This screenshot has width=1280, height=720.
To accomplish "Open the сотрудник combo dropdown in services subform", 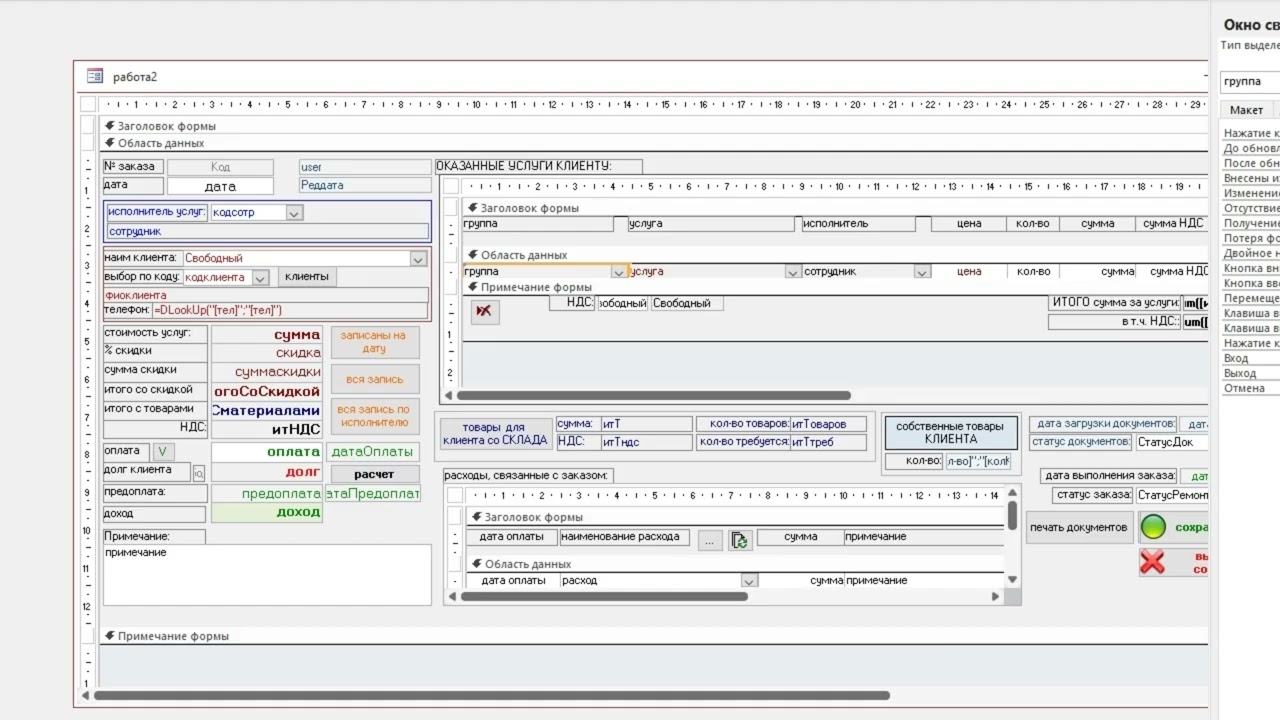I will click(x=922, y=271).
